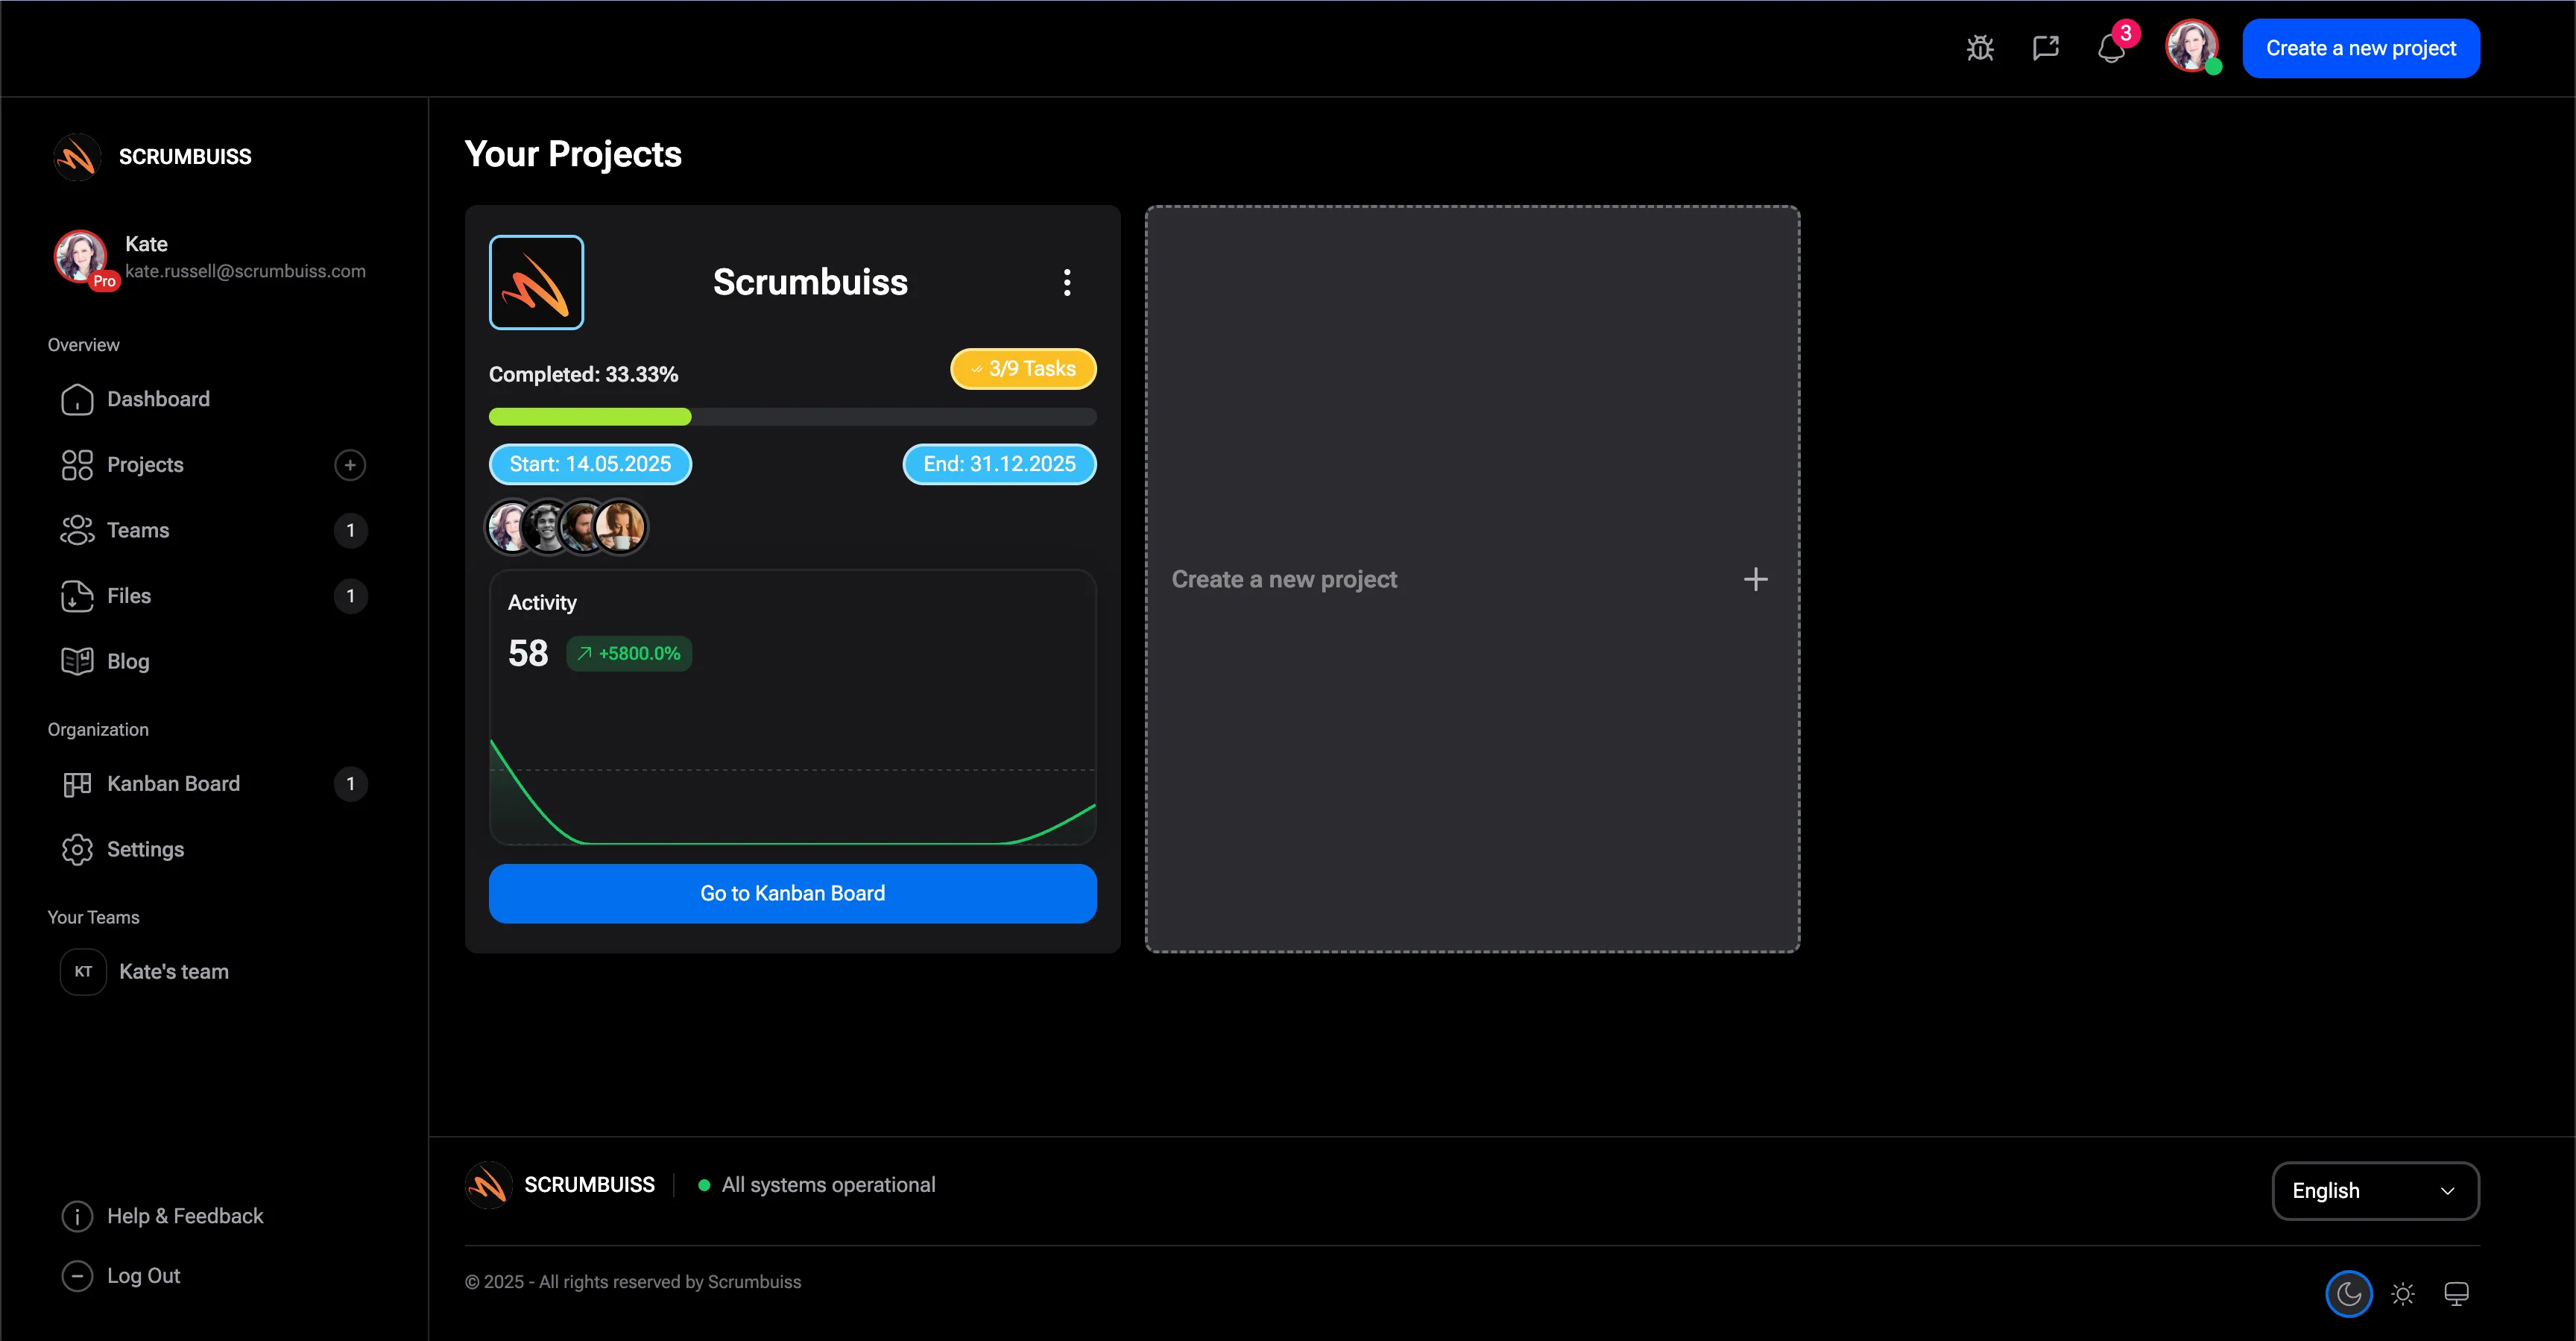Click the Log Out icon in sidebar

(77, 1276)
